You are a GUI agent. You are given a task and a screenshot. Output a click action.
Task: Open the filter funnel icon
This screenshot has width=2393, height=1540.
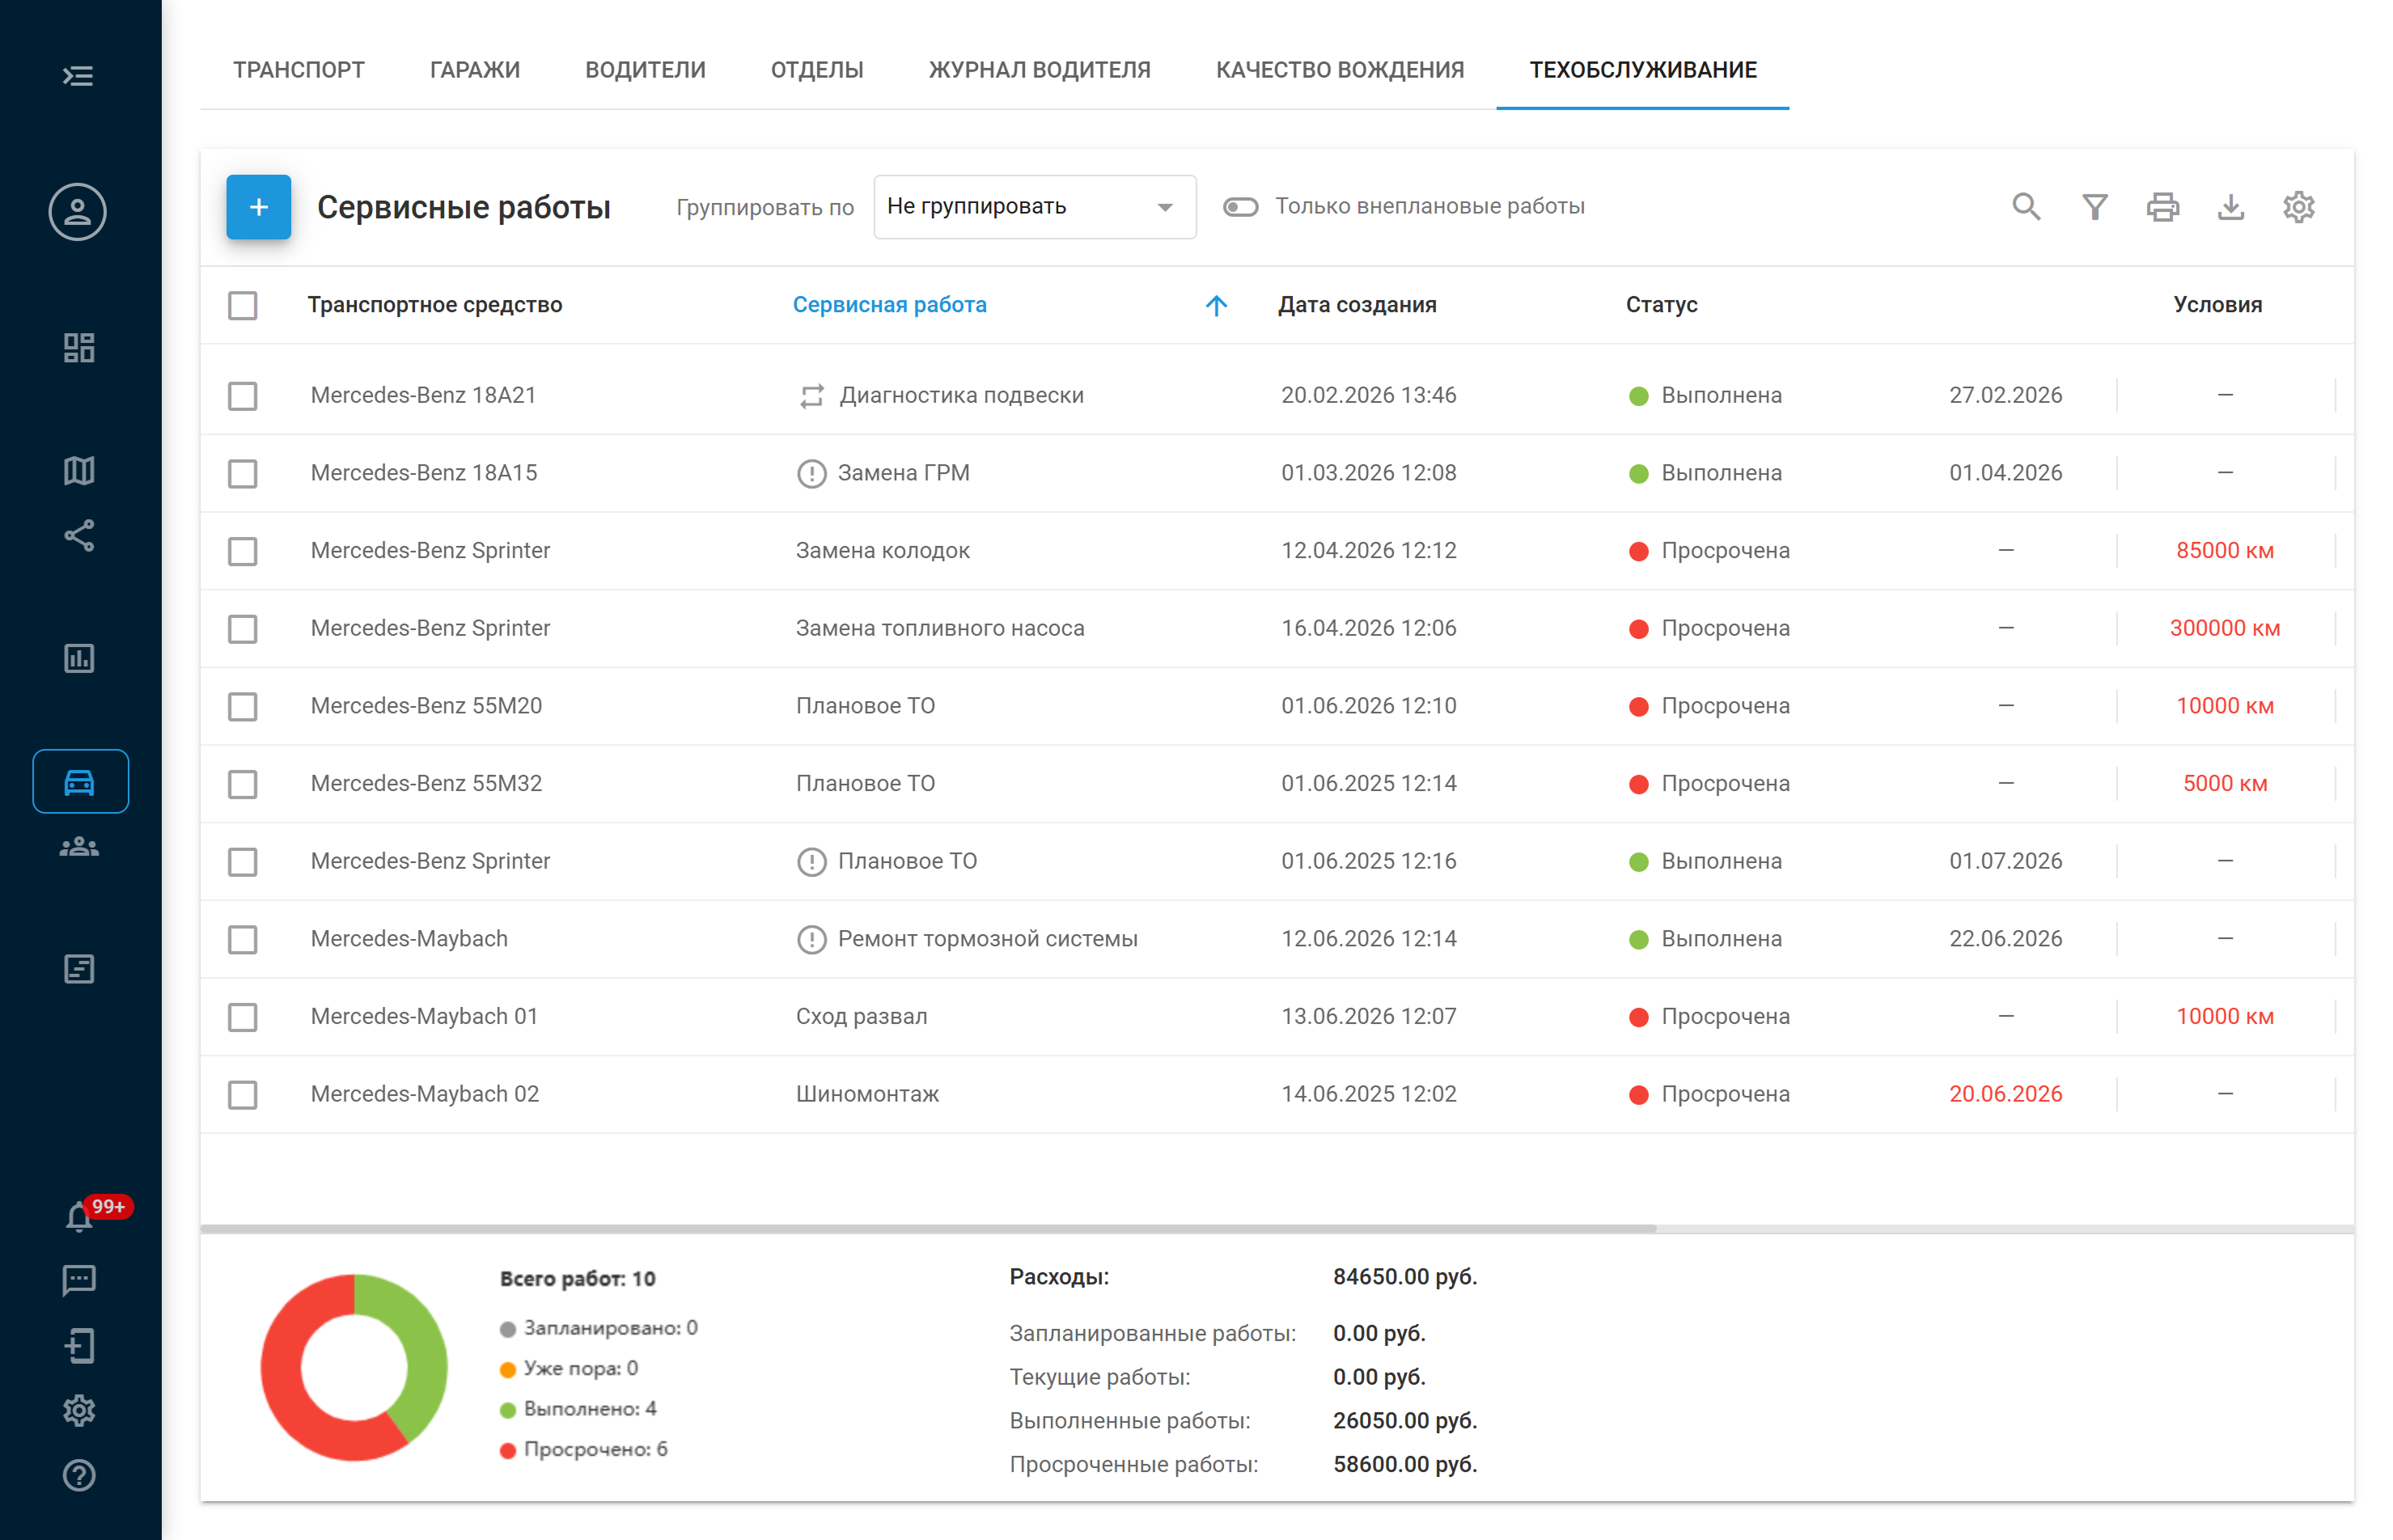[2094, 207]
